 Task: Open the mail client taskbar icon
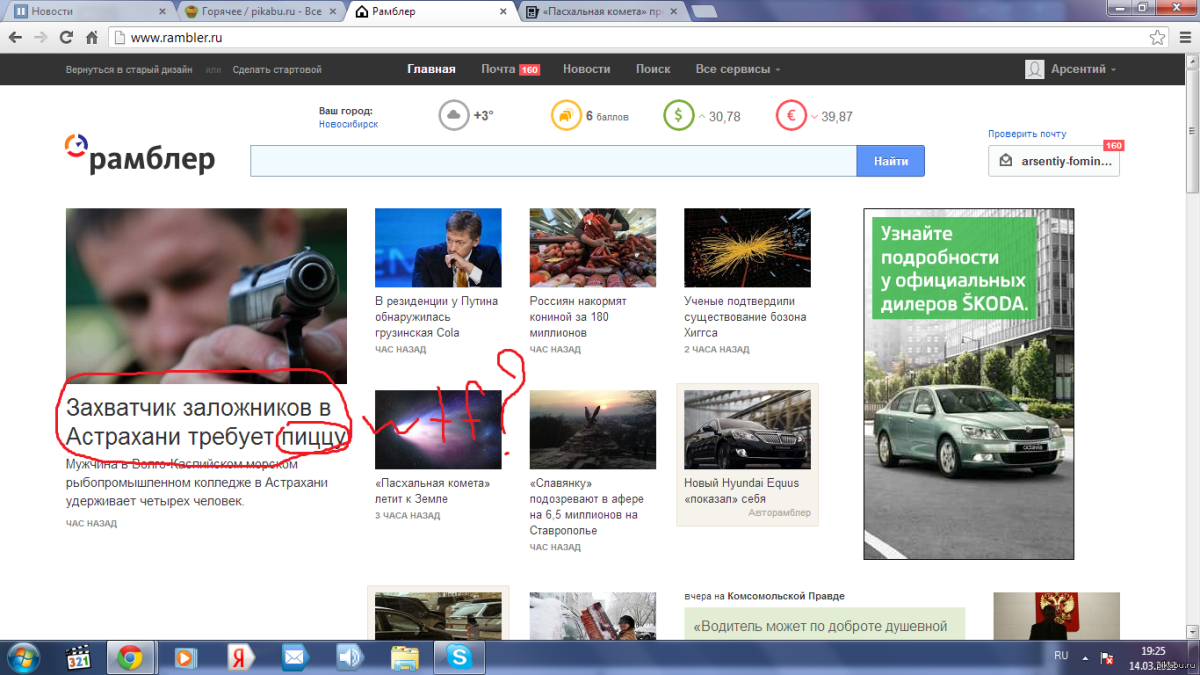293,657
